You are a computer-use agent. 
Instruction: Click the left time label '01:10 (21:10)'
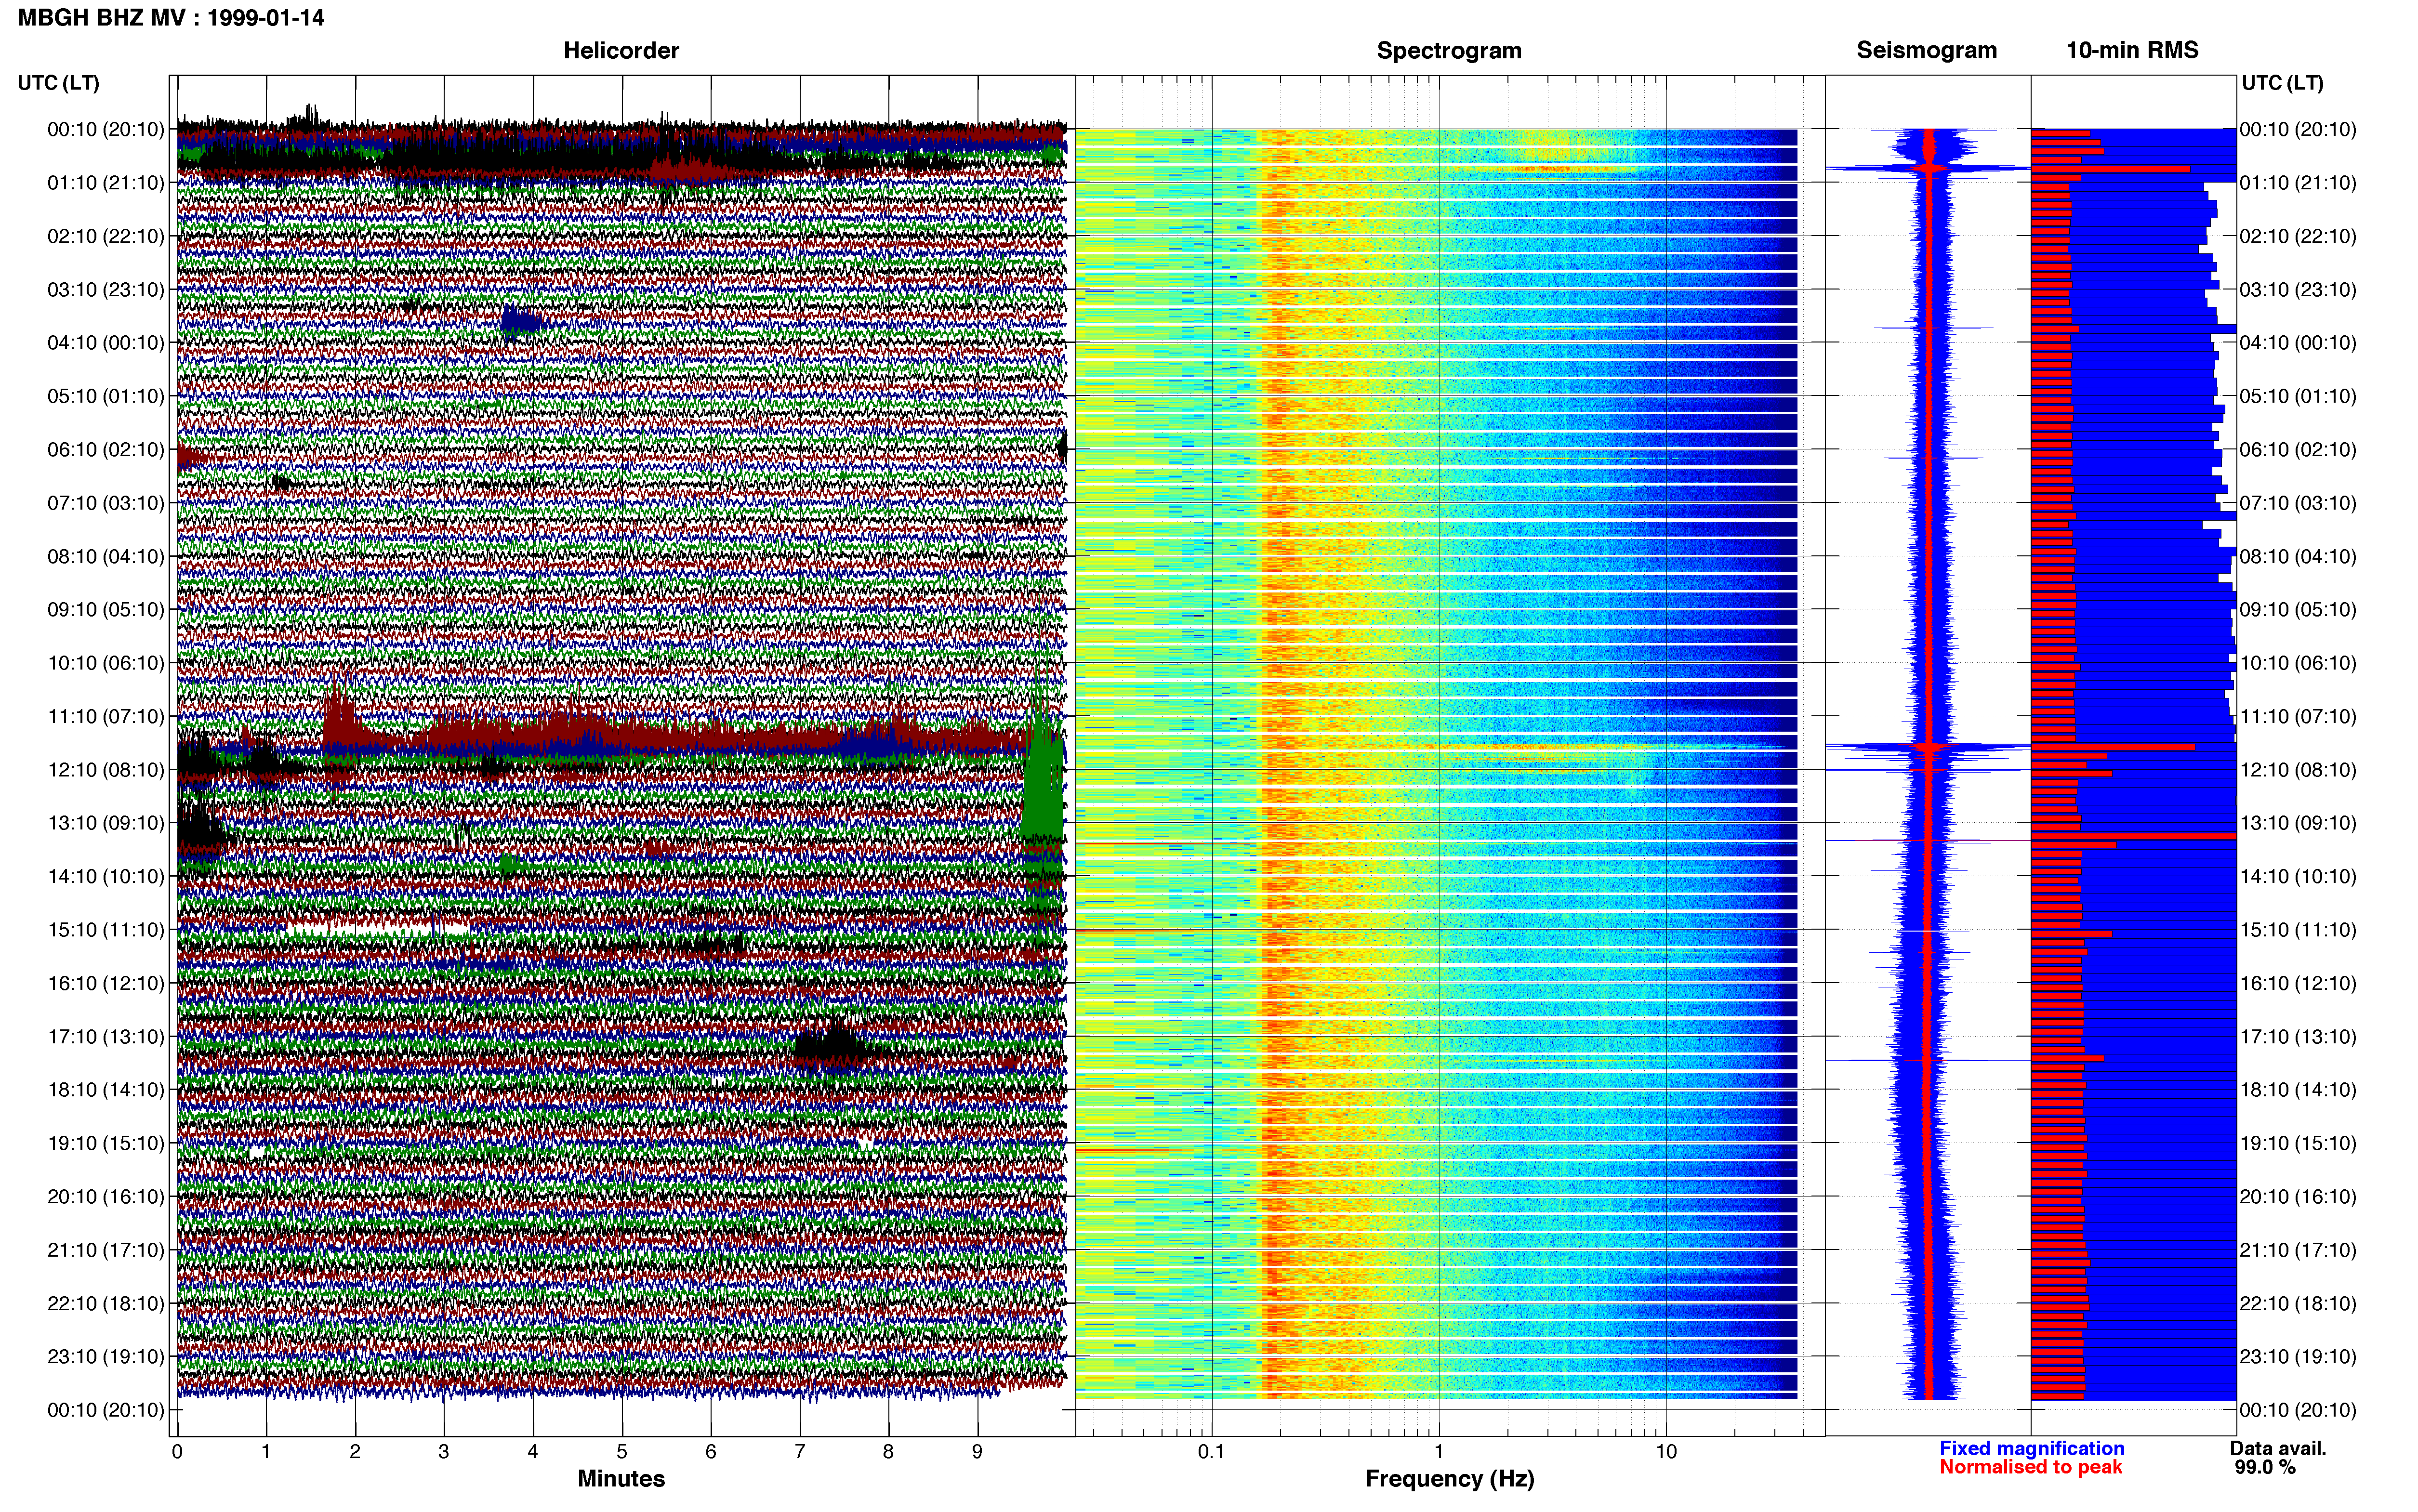pyautogui.click(x=106, y=183)
